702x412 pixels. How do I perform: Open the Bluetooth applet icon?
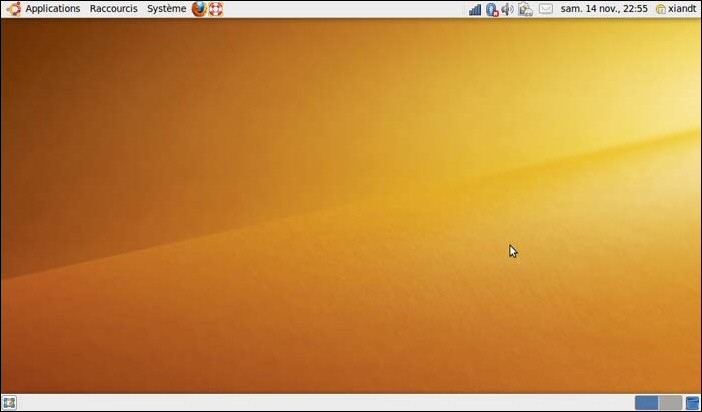[x=492, y=9]
